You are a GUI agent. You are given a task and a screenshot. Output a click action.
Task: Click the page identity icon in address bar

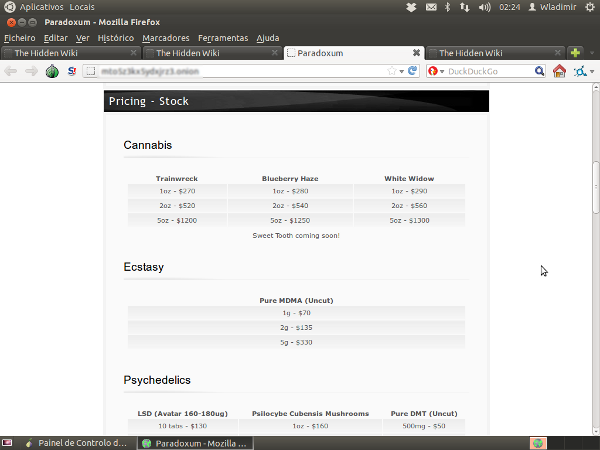(x=90, y=71)
